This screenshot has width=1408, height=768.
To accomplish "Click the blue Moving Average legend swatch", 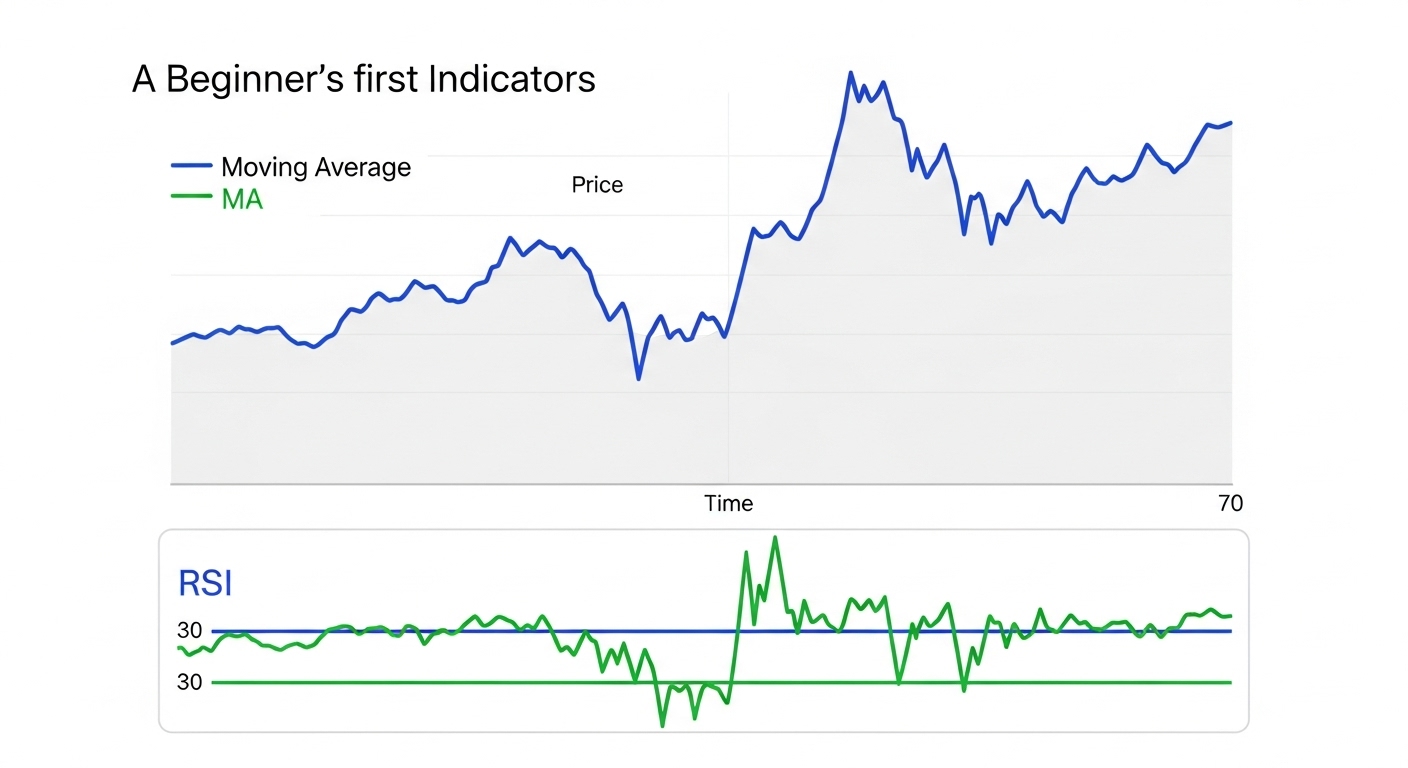I will pyautogui.click(x=192, y=166).
